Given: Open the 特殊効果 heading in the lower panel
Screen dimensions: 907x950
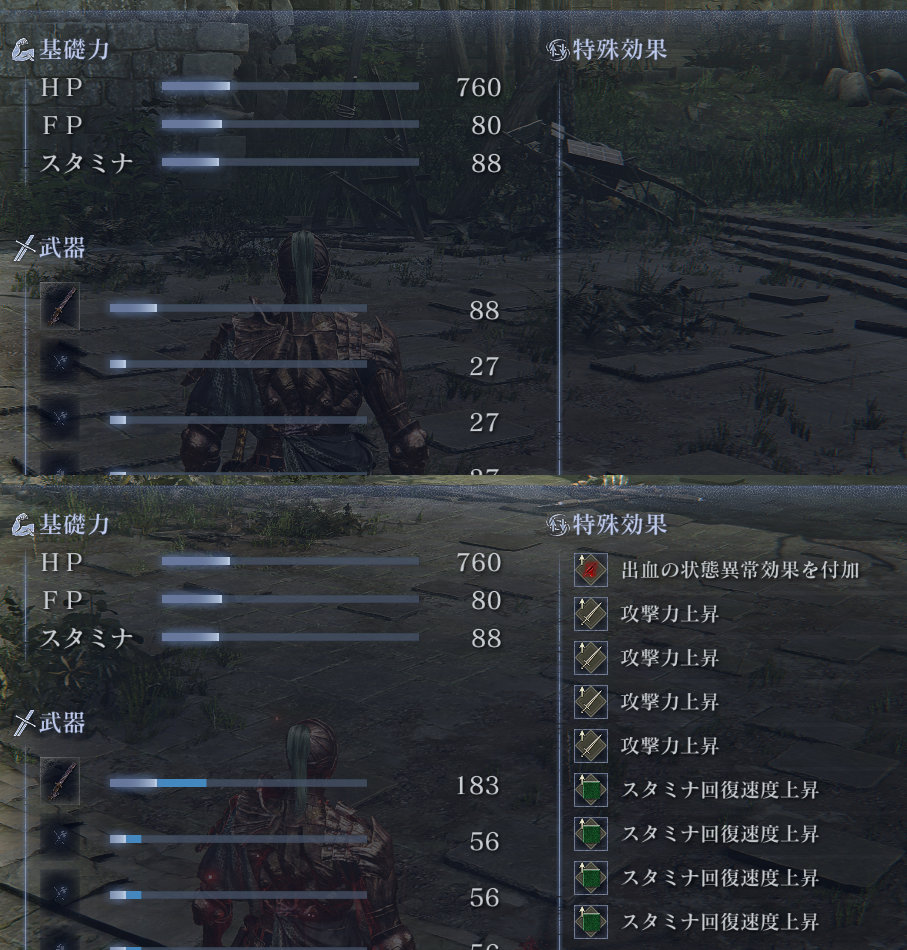Looking at the screenshot, I should click(x=620, y=525).
